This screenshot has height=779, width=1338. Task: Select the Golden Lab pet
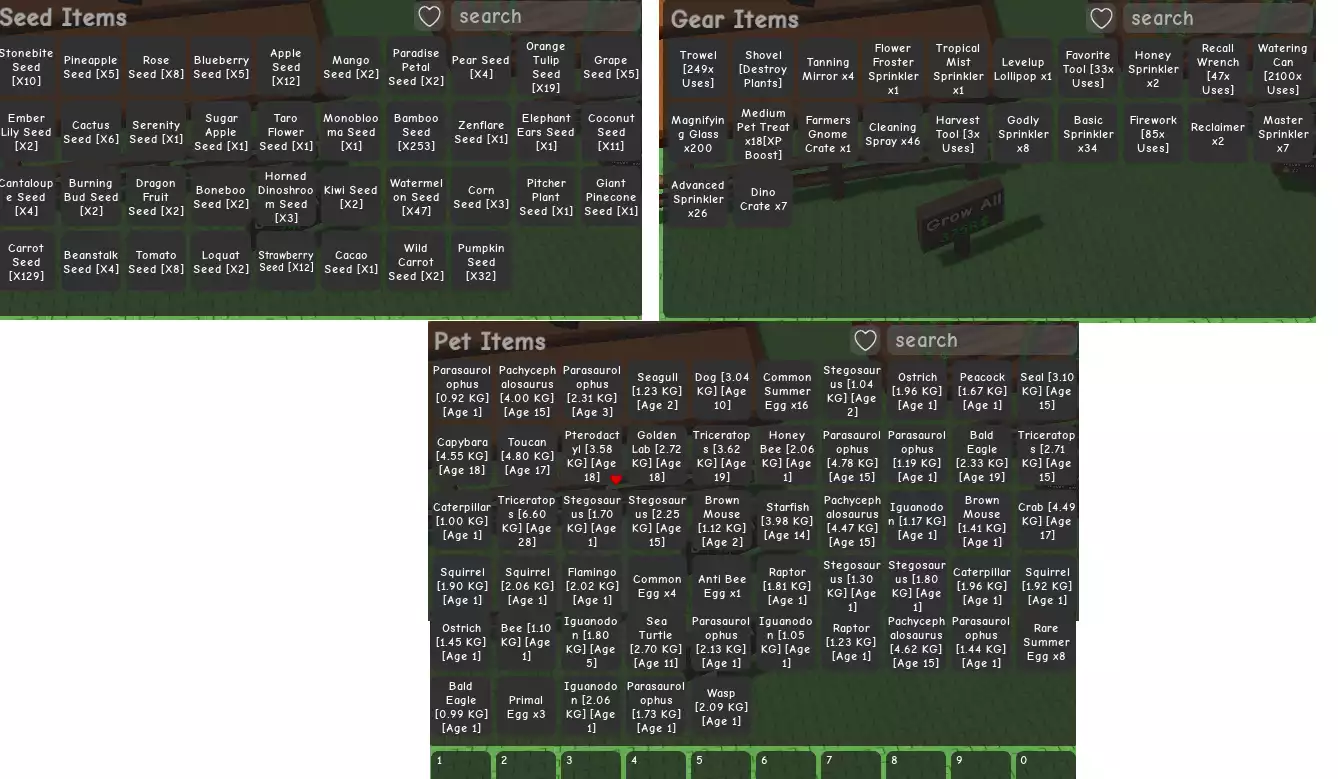pyautogui.click(x=657, y=456)
